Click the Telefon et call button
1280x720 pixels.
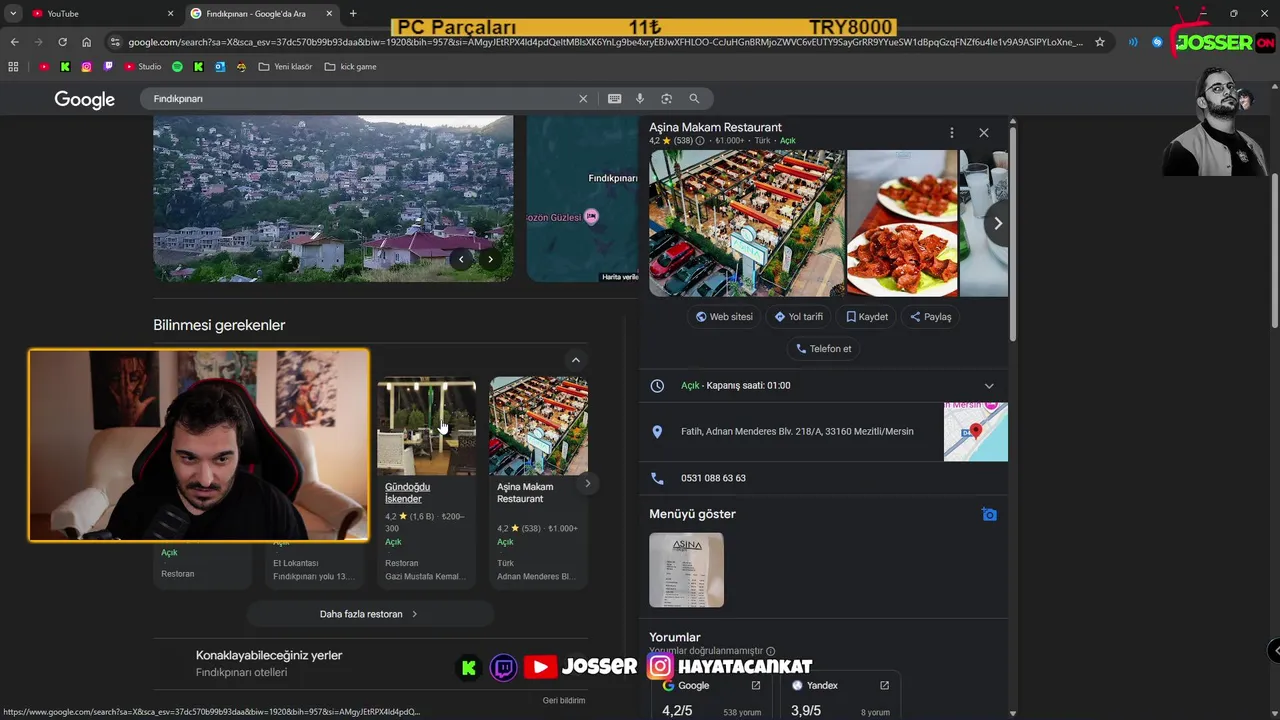pyautogui.click(x=824, y=349)
